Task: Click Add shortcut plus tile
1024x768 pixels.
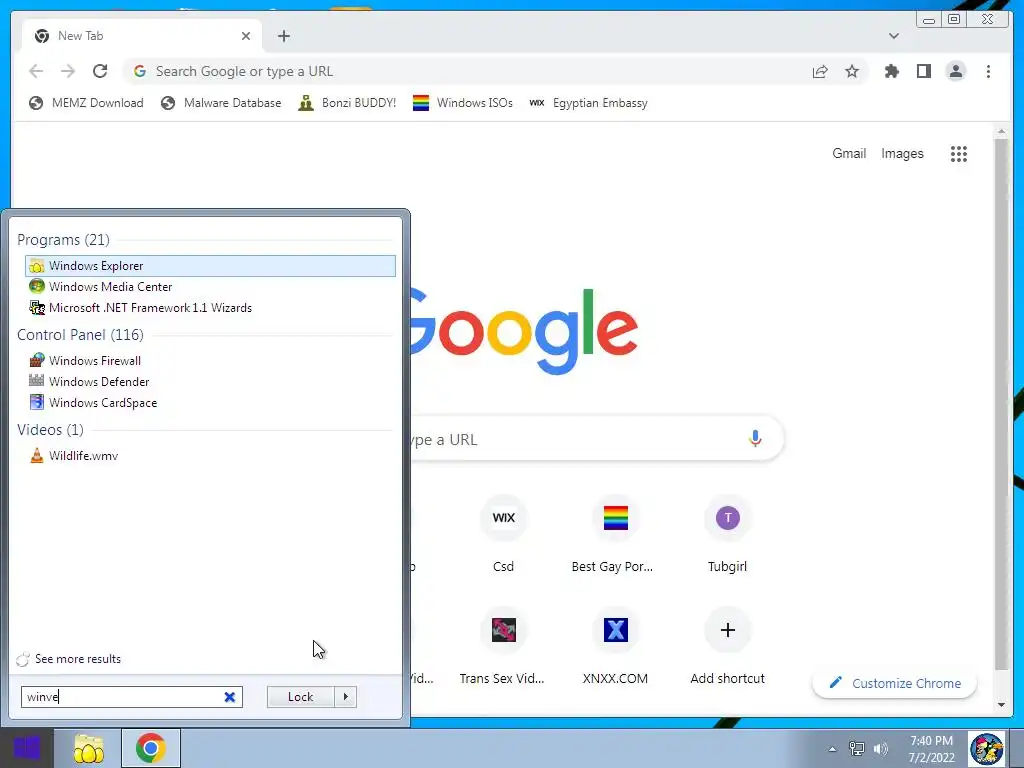Action: pyautogui.click(x=728, y=648)
